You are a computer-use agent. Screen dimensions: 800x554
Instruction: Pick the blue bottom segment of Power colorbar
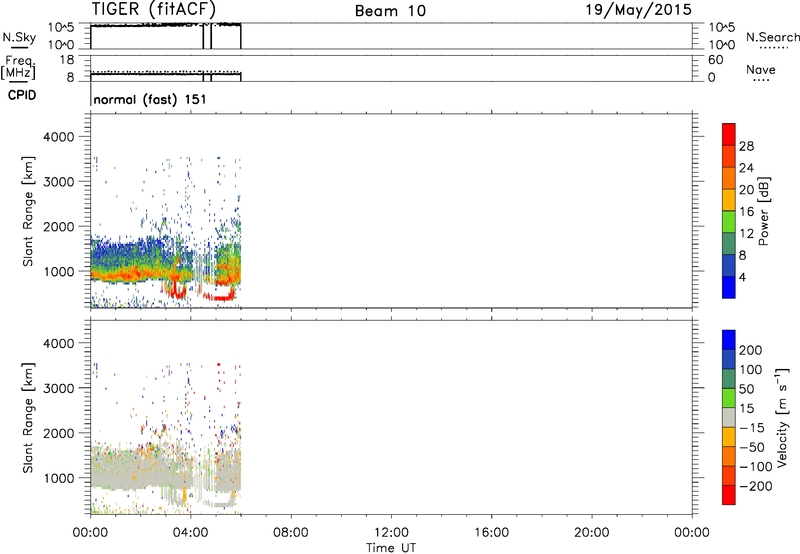click(729, 287)
